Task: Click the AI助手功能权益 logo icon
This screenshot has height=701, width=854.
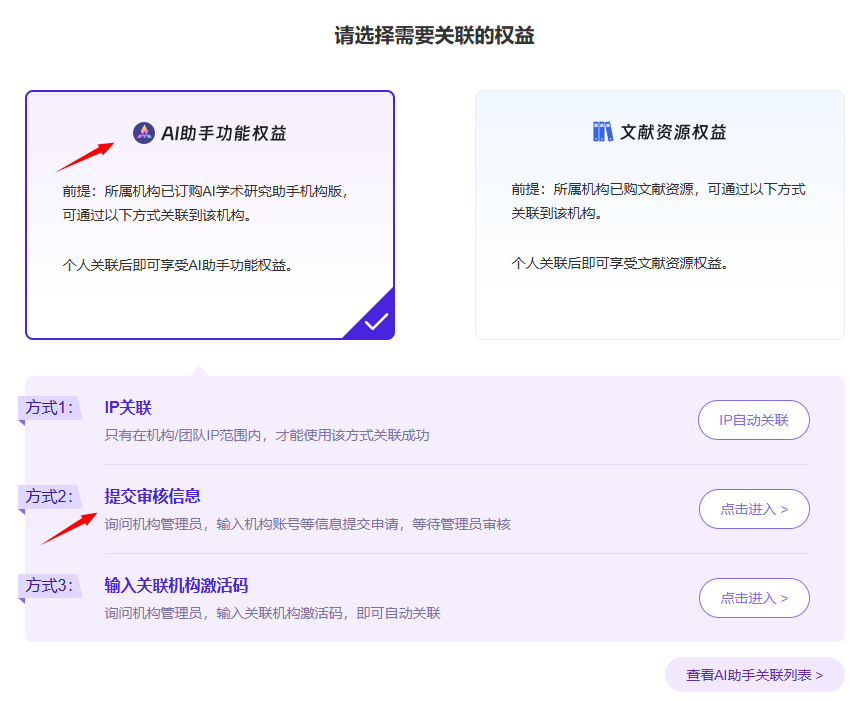Action: pos(144,133)
